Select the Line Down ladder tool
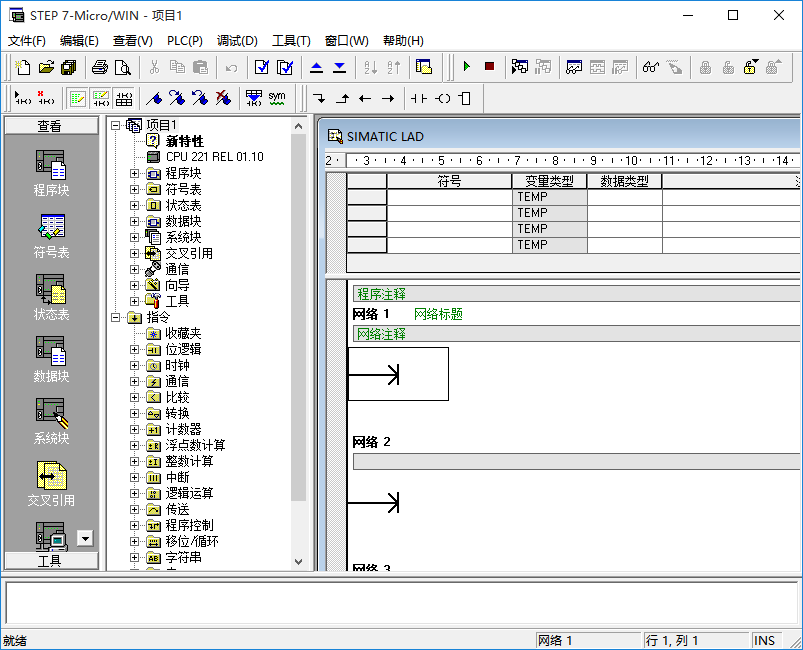This screenshot has height=650, width=803. [319, 98]
